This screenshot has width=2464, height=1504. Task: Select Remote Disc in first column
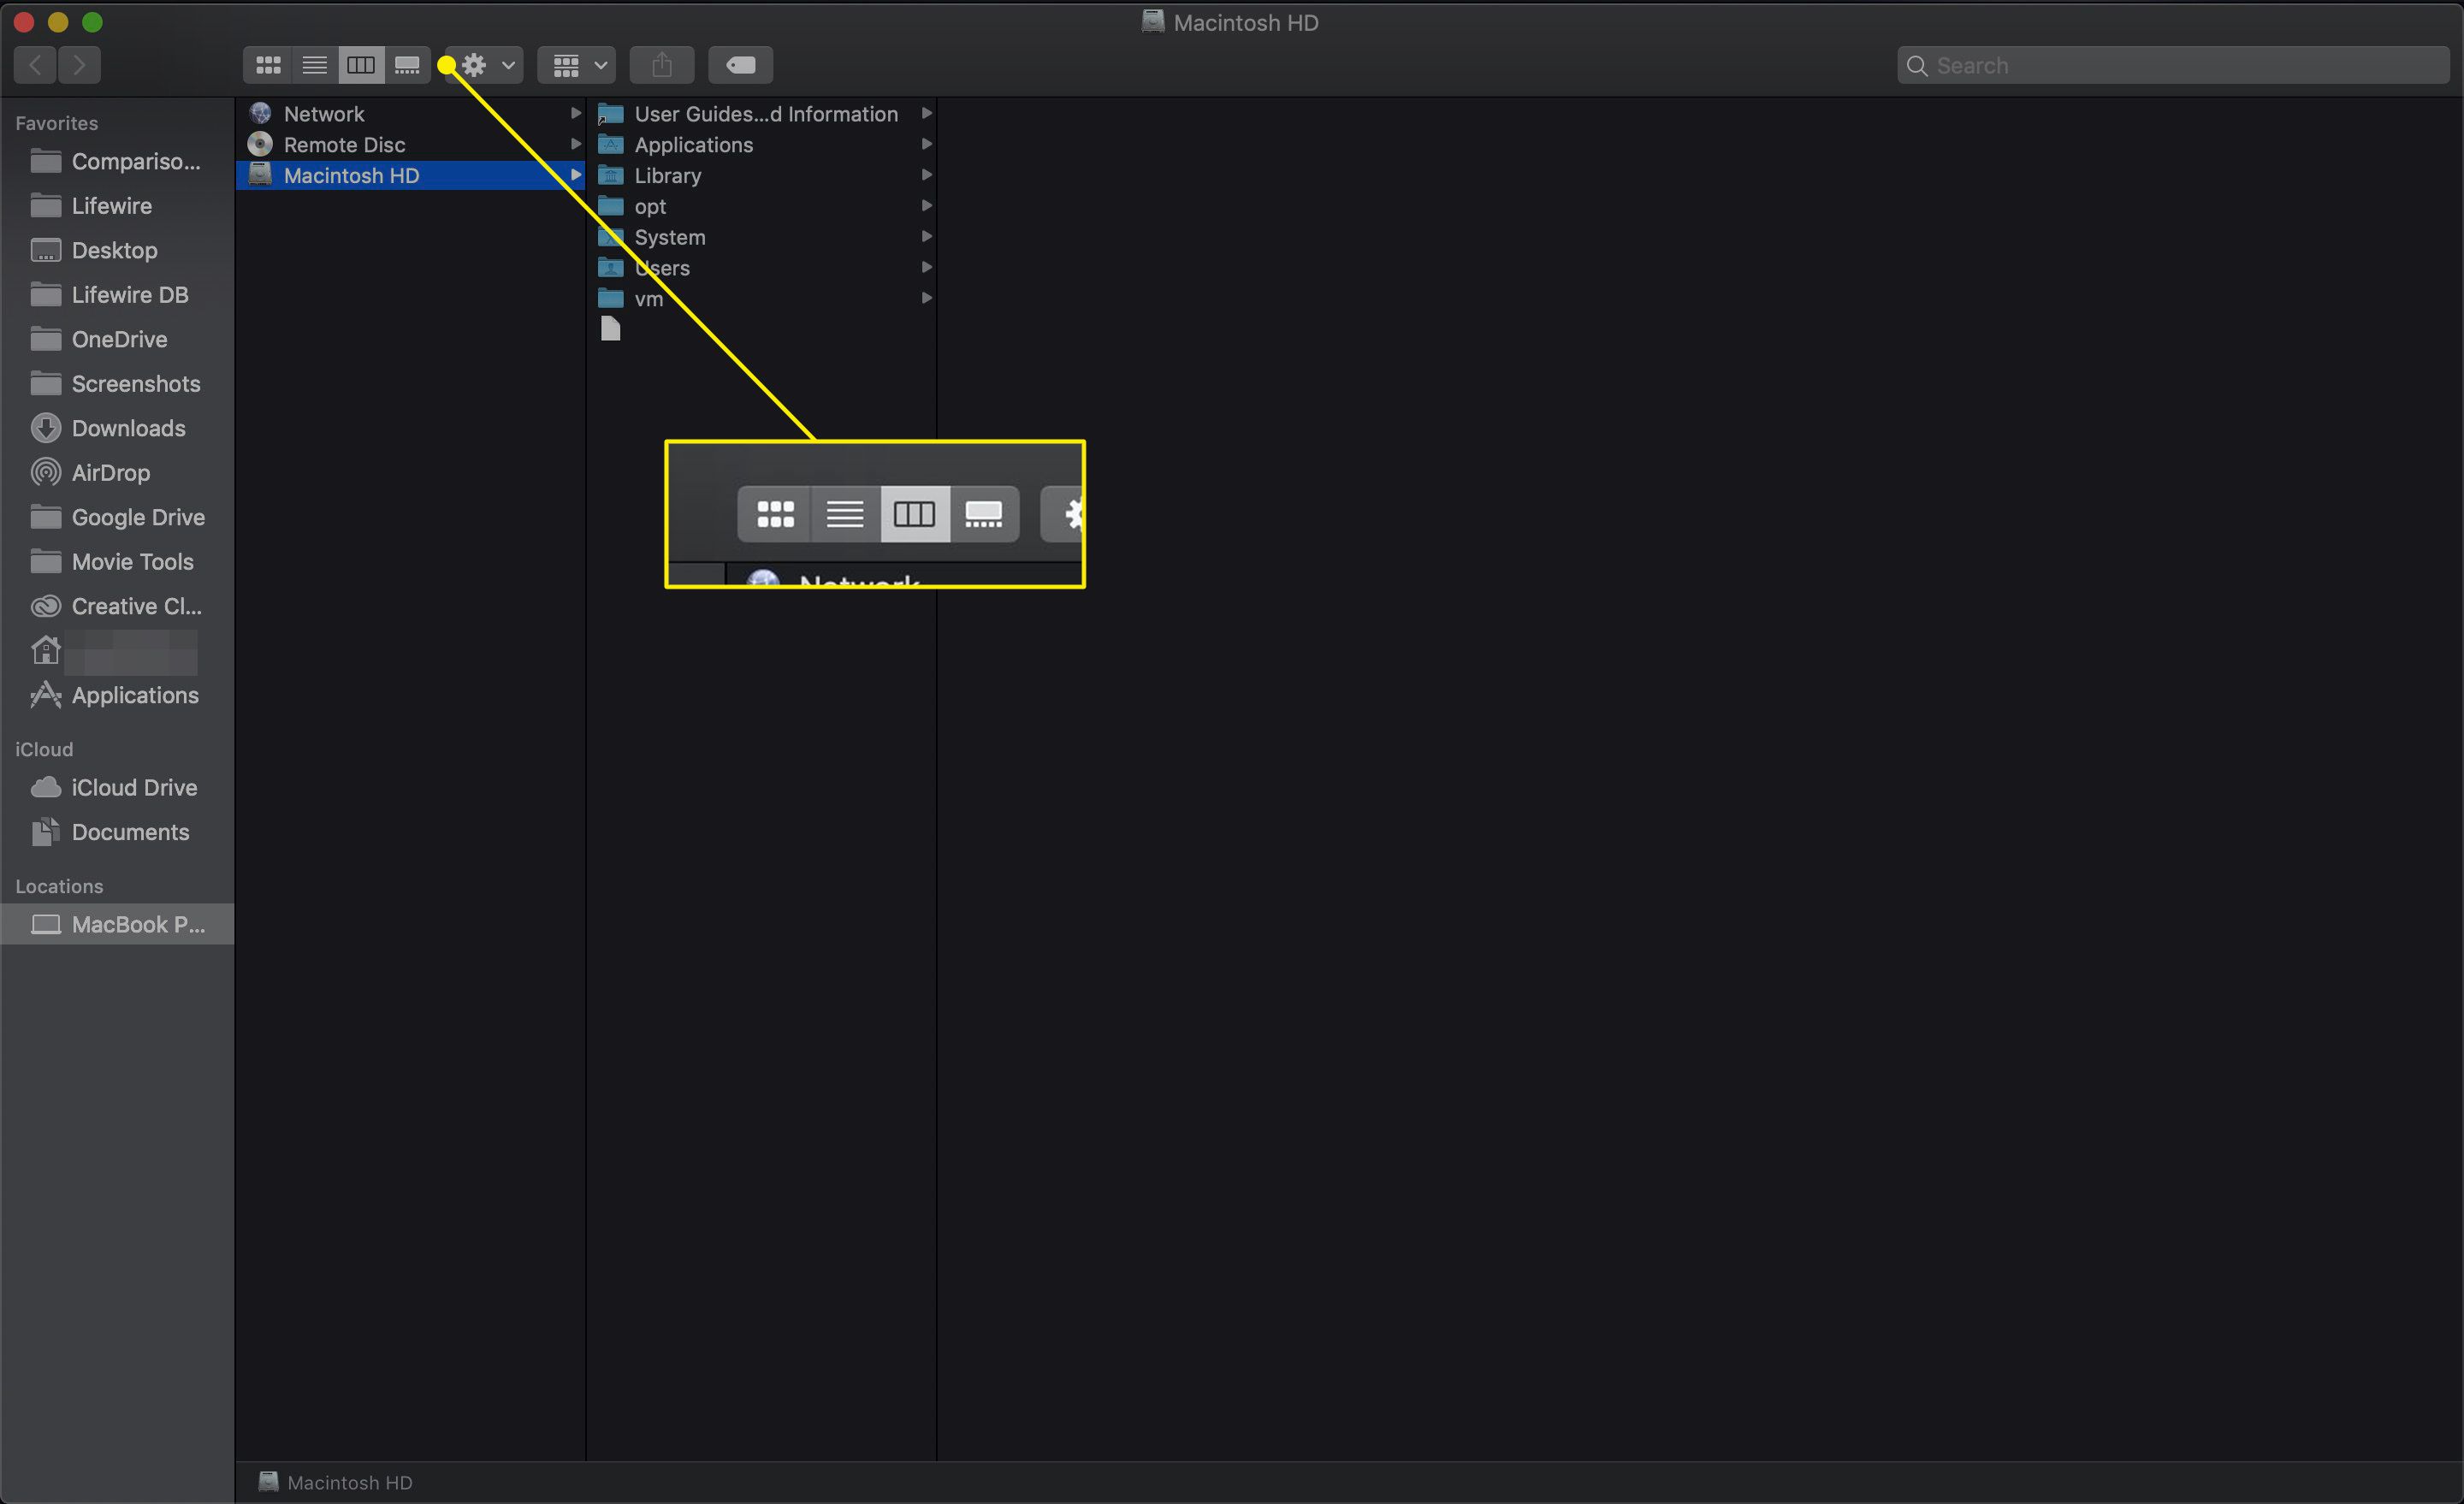(410, 145)
